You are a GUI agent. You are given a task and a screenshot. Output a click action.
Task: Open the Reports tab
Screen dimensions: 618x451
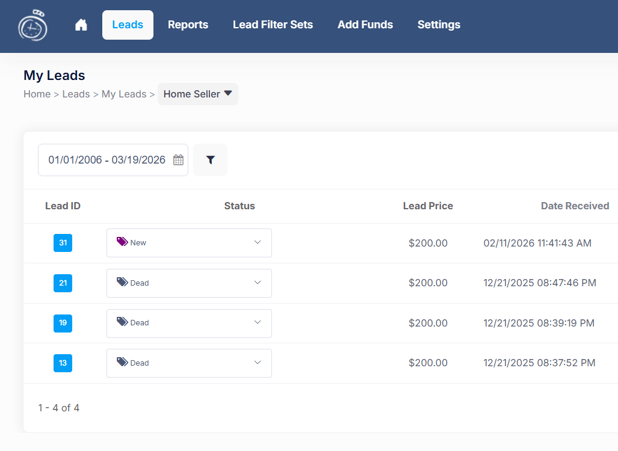click(x=188, y=25)
